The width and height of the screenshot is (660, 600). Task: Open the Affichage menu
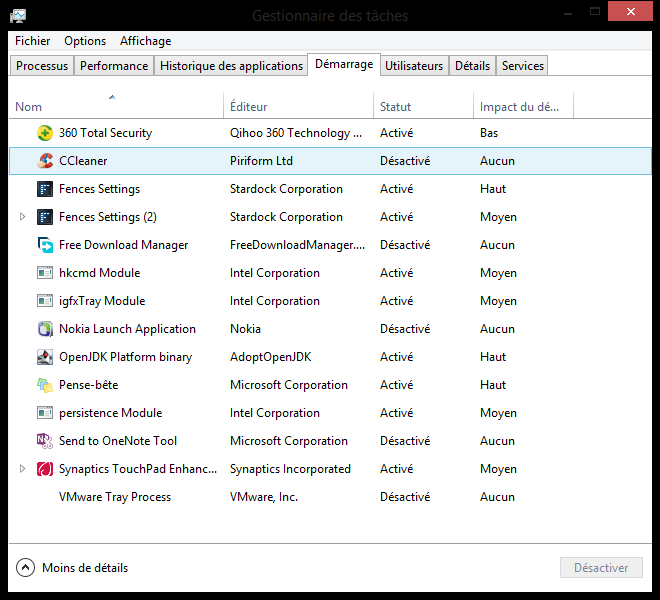click(x=146, y=41)
